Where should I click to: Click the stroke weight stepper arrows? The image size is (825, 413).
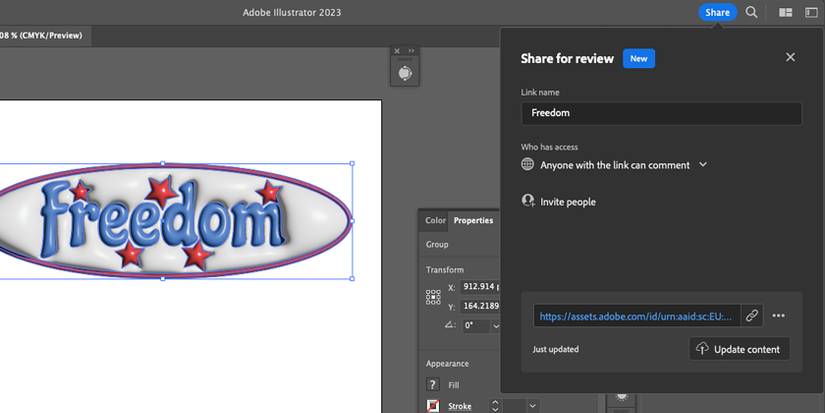pos(495,406)
